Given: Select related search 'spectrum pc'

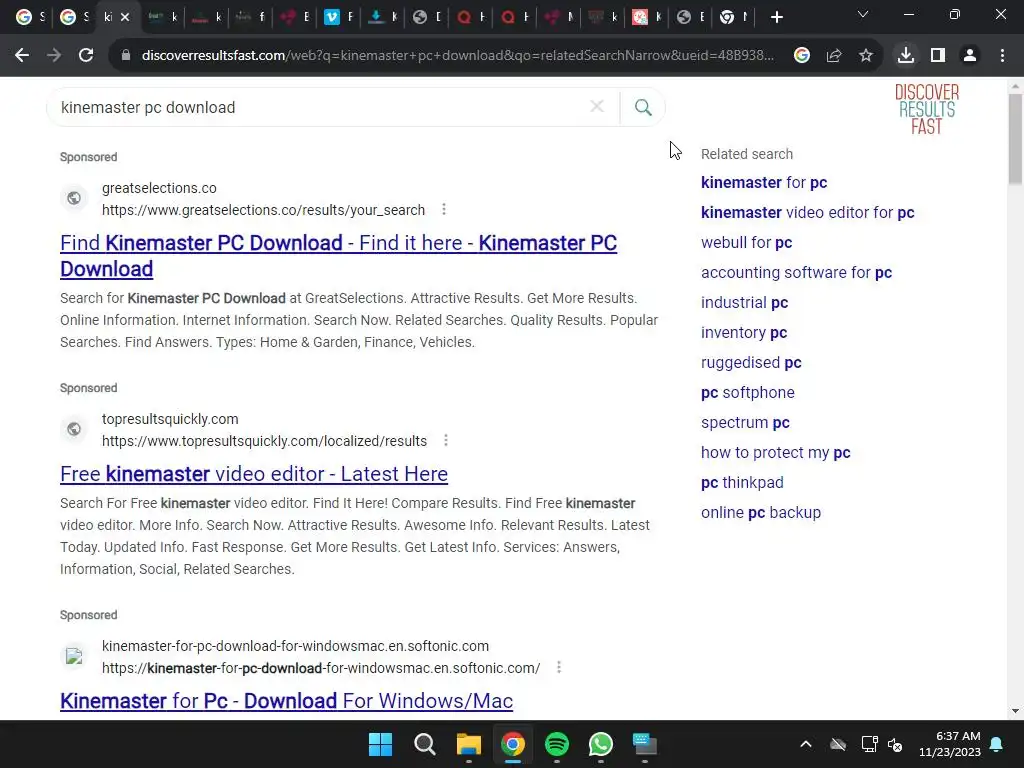Looking at the screenshot, I should [x=745, y=423].
